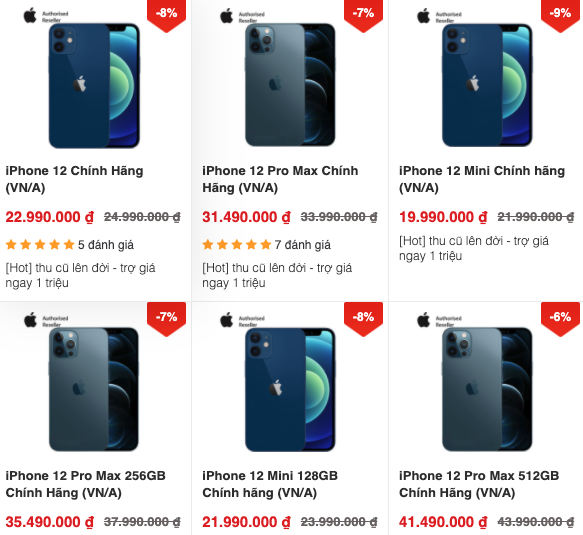583x535 pixels.
Task: Open iPhone 12 Pro Max 256GB Chính Hãng title
Action: [x=86, y=484]
